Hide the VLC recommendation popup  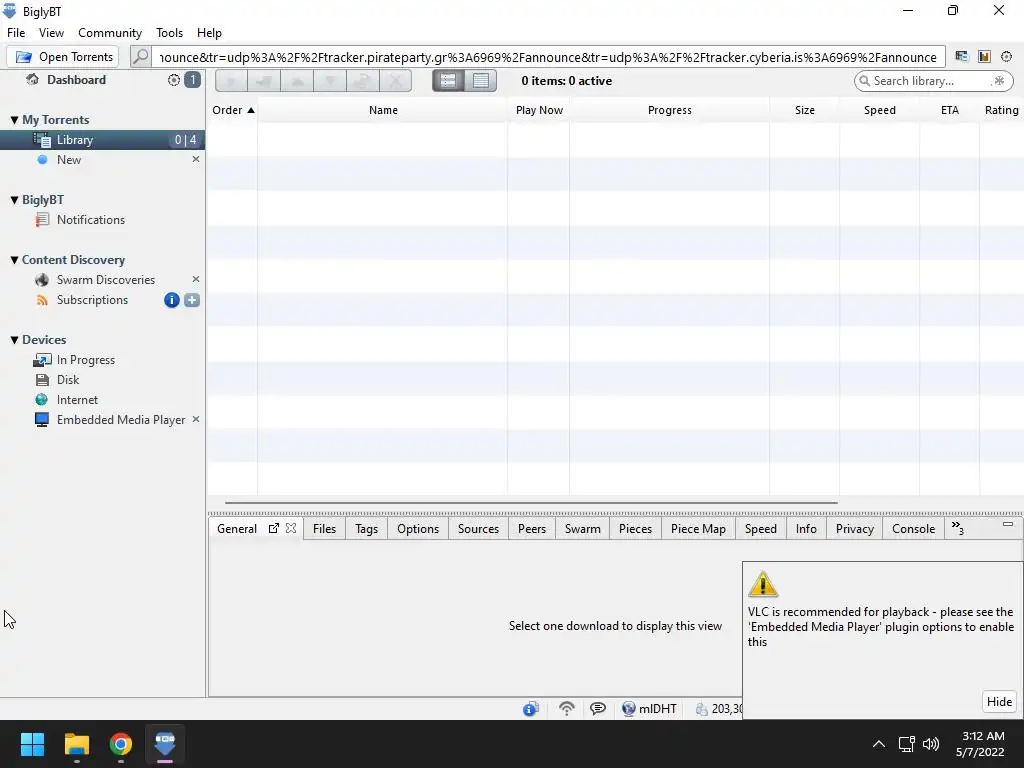(x=999, y=701)
